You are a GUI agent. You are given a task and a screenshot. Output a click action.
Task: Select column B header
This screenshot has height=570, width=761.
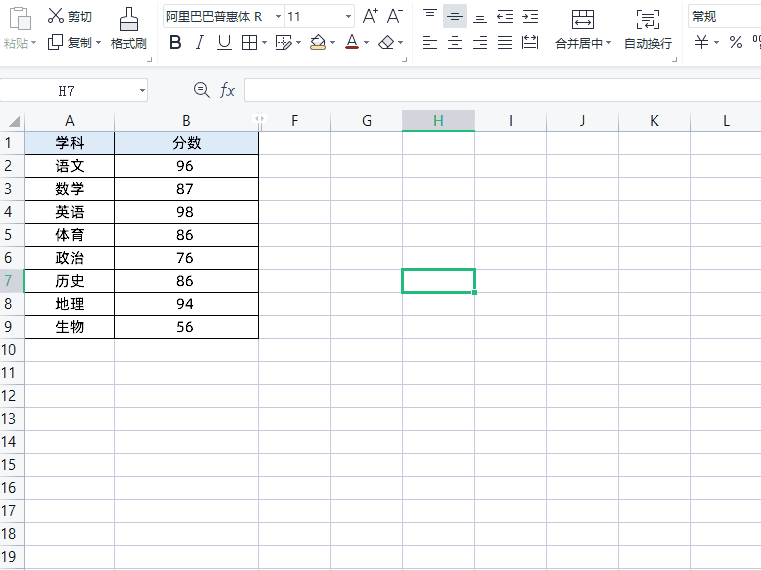coord(186,121)
